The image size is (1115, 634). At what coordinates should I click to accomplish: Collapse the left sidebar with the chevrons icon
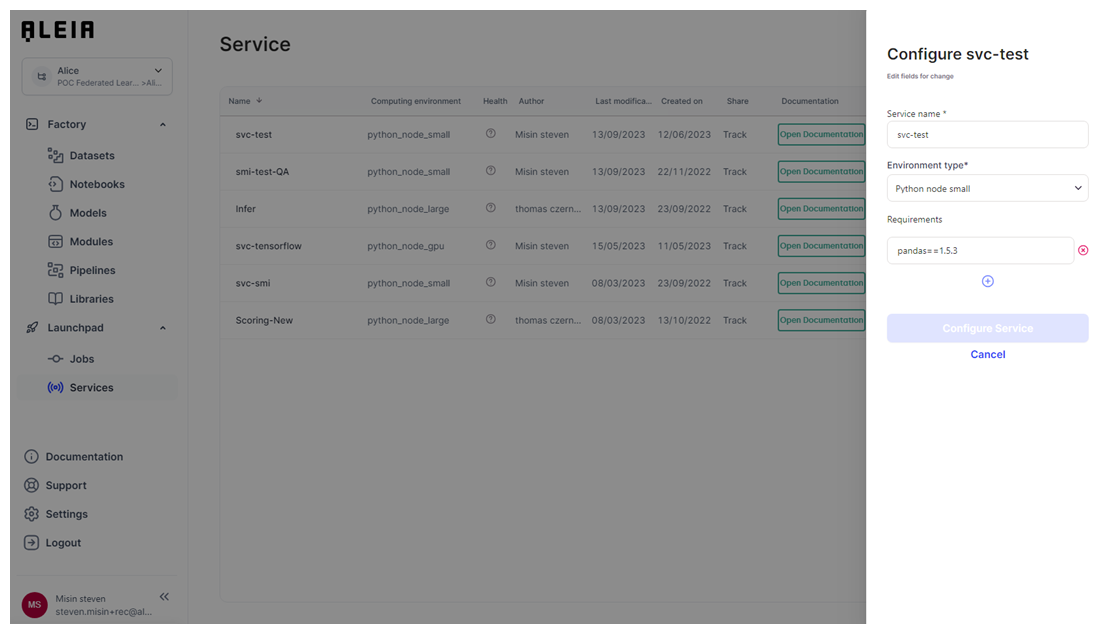click(x=164, y=595)
